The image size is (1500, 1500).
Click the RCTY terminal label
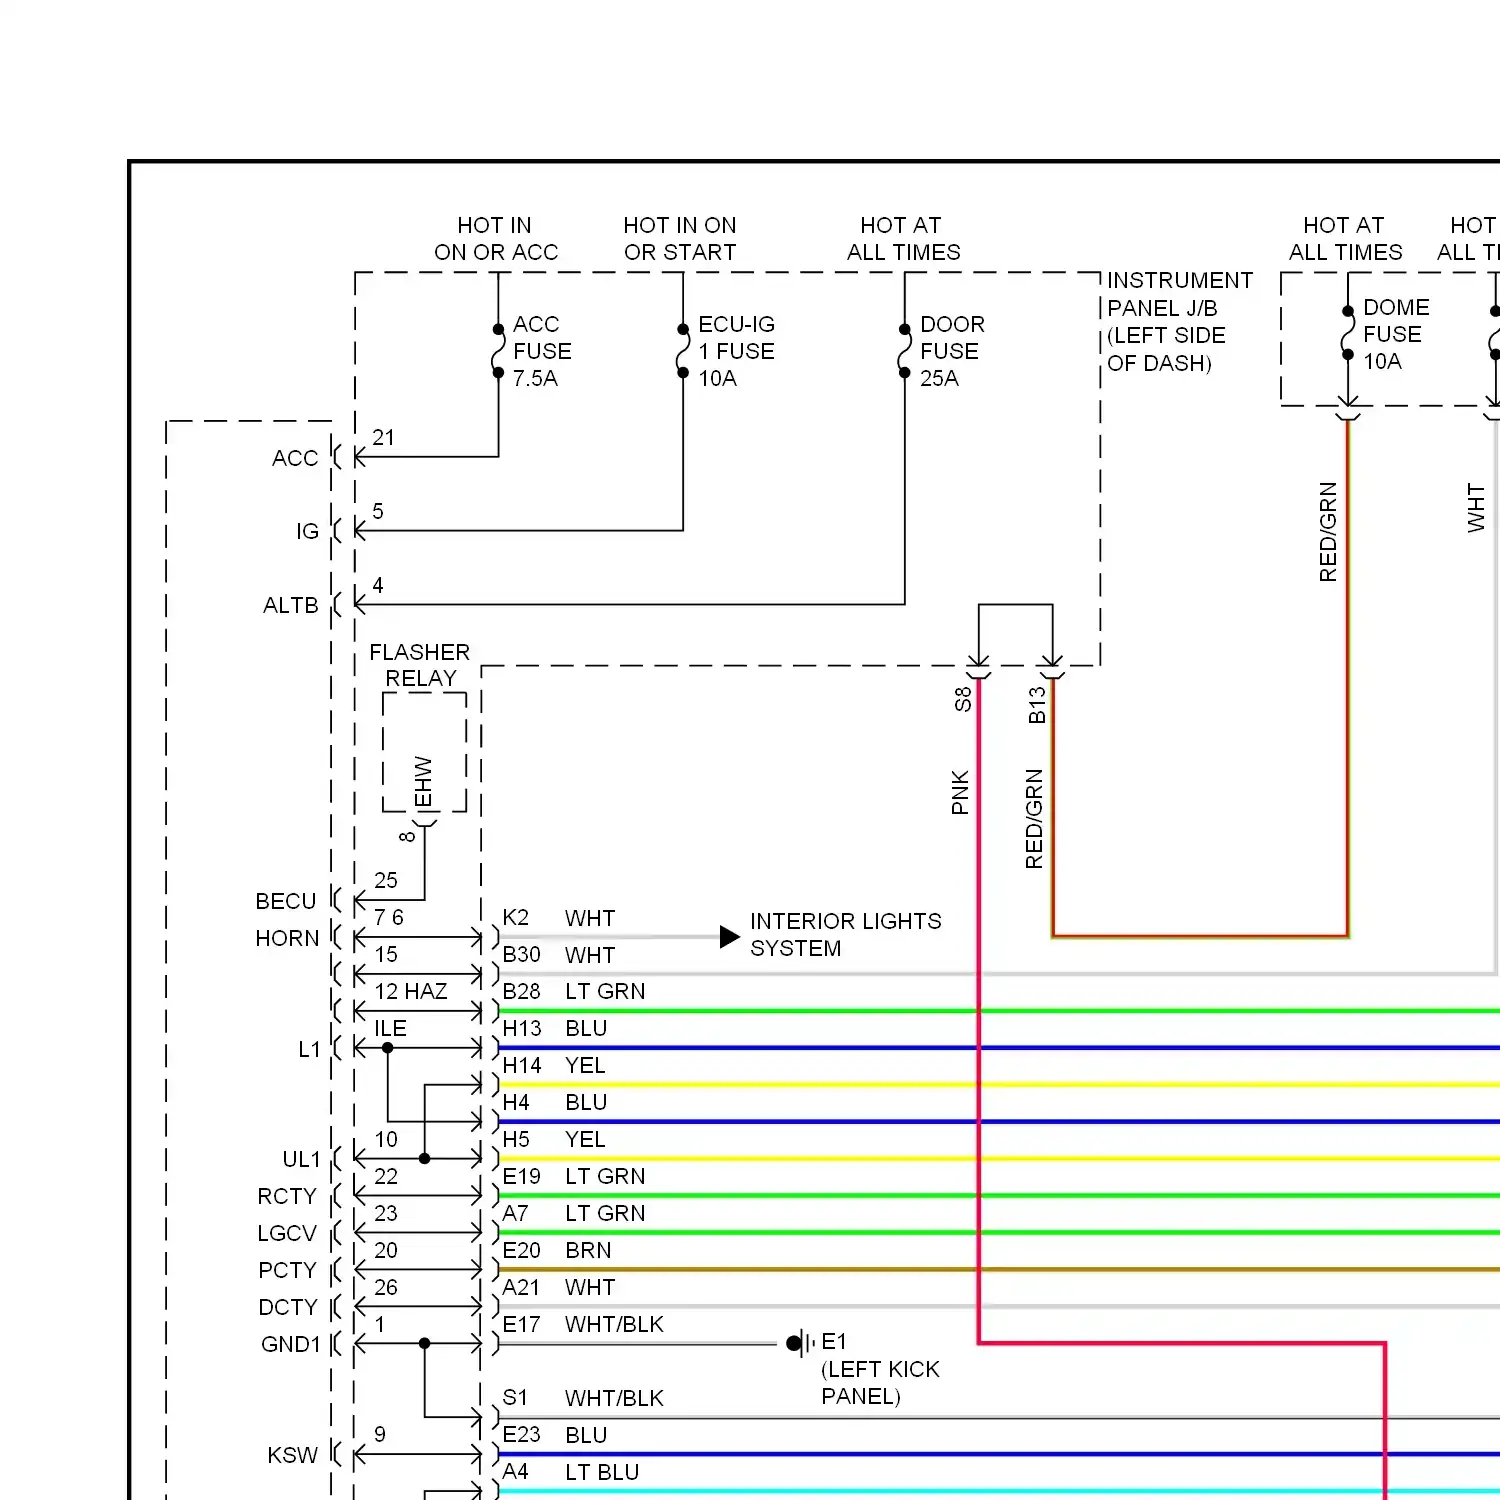287,1196
